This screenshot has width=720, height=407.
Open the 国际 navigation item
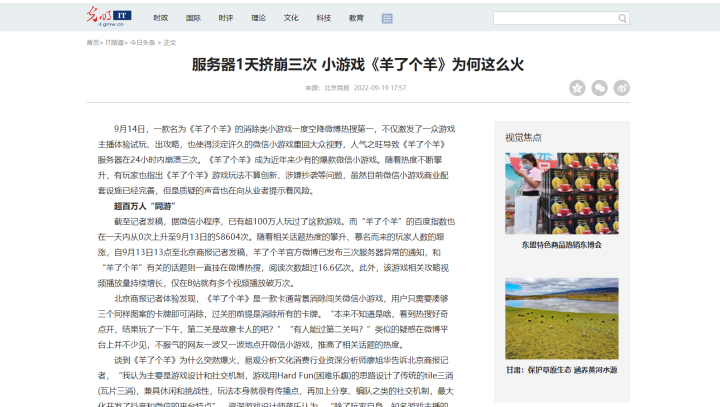pyautogui.click(x=193, y=18)
